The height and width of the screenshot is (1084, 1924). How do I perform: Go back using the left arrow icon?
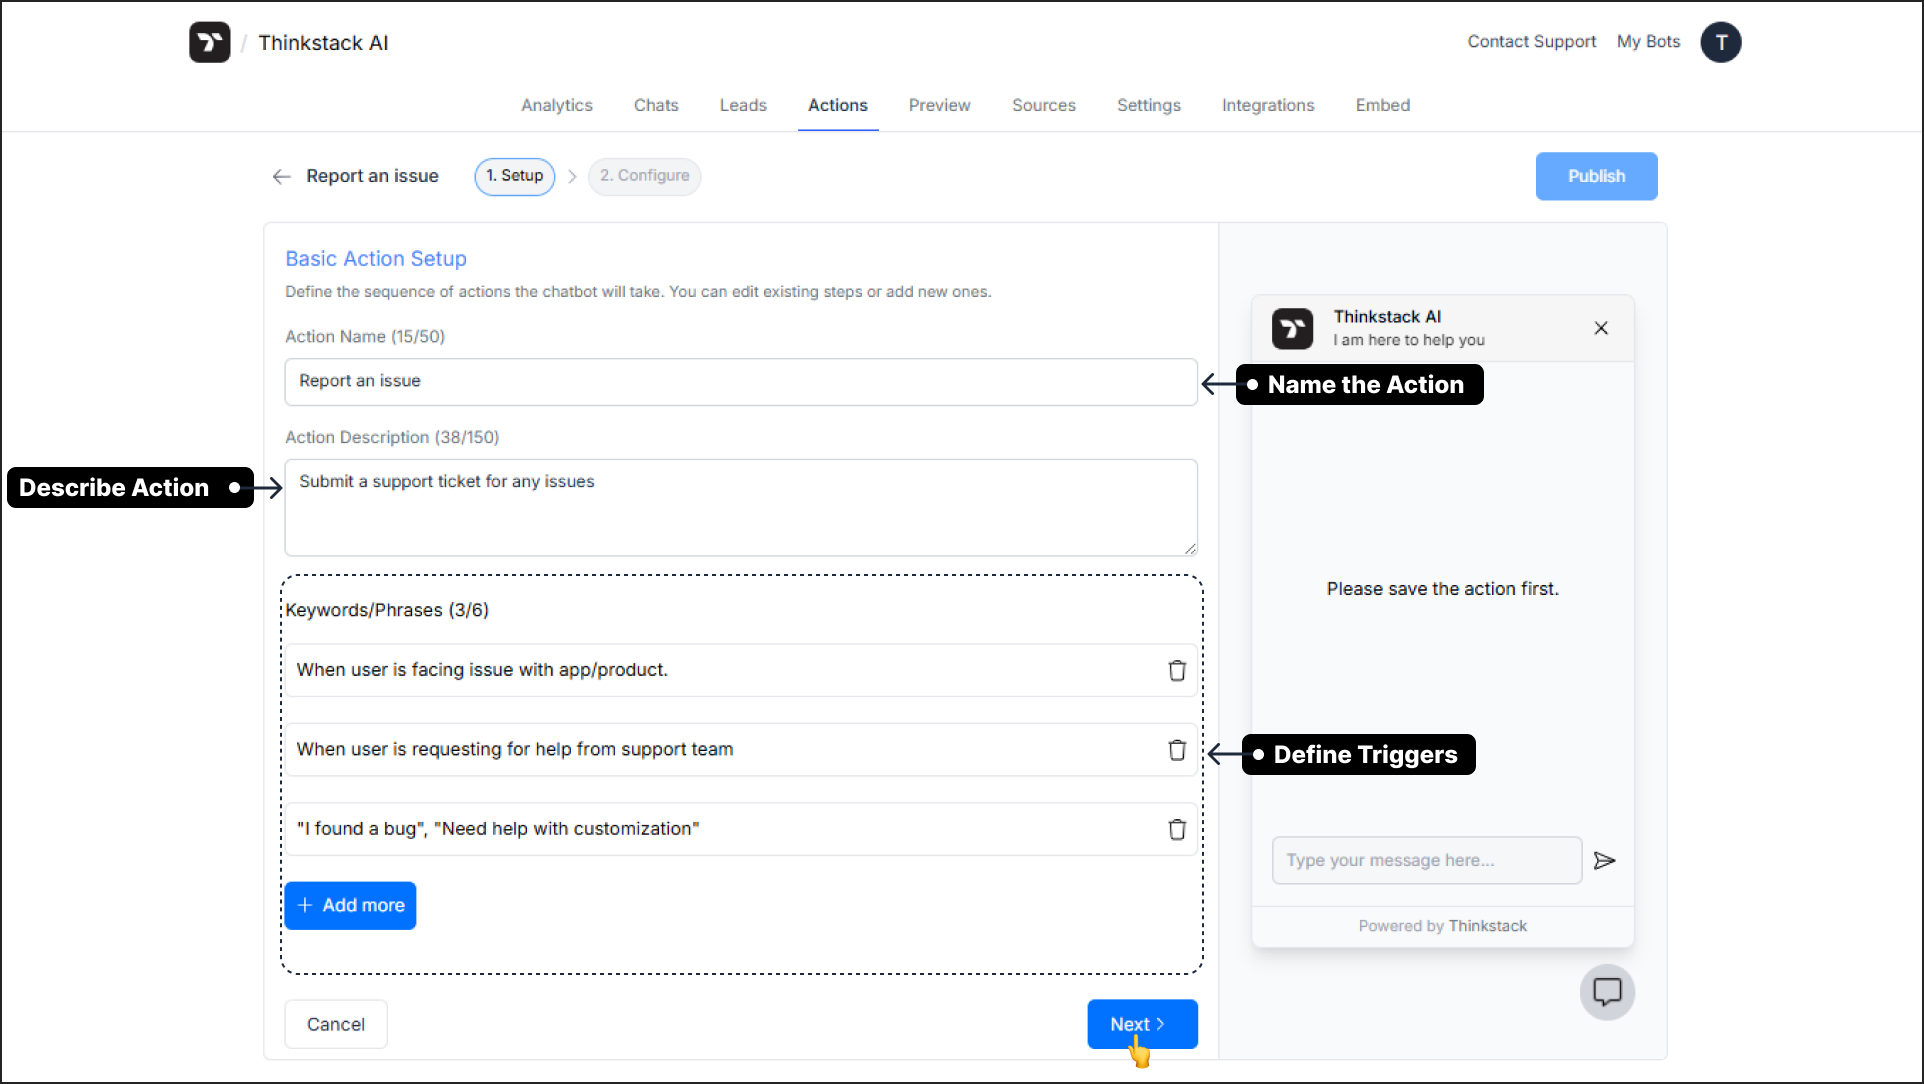pyautogui.click(x=281, y=176)
